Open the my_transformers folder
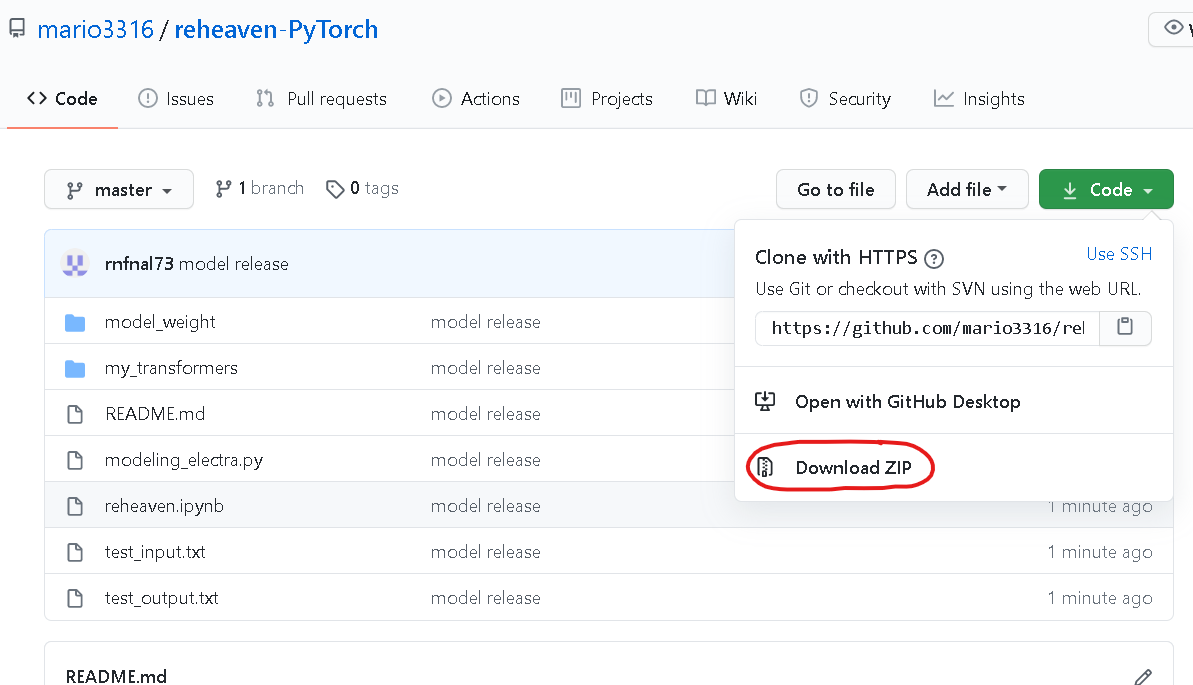This screenshot has width=1193, height=685. pos(171,368)
